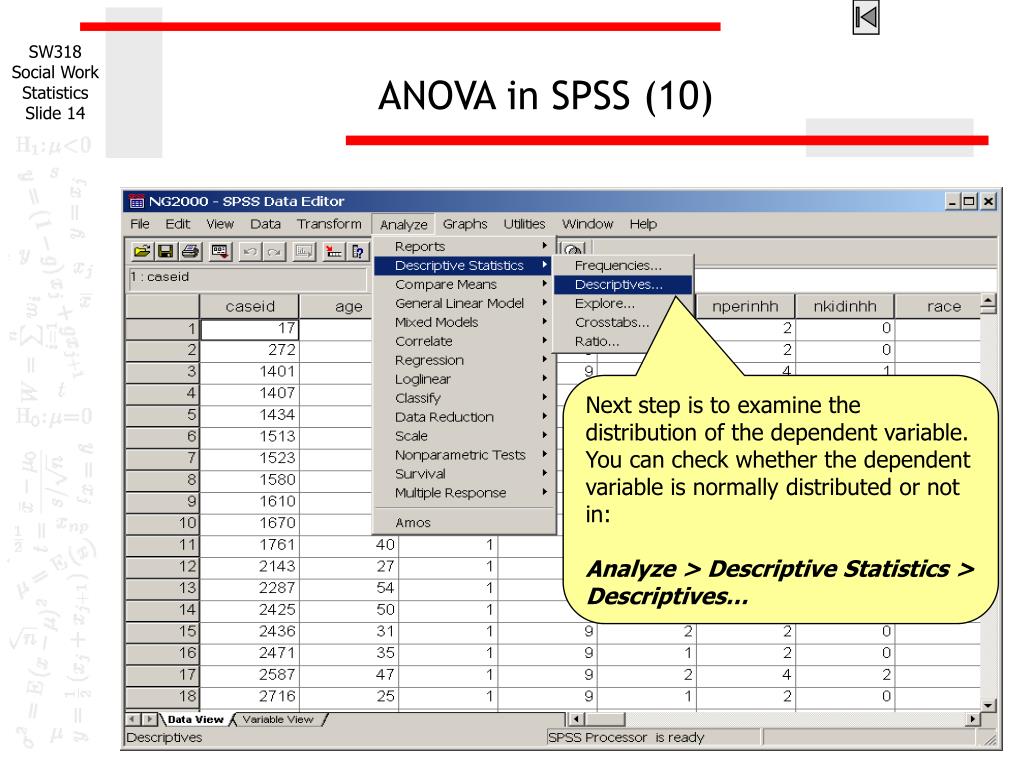Click the age cell containing 54
The image size is (1024, 768).
tap(349, 588)
